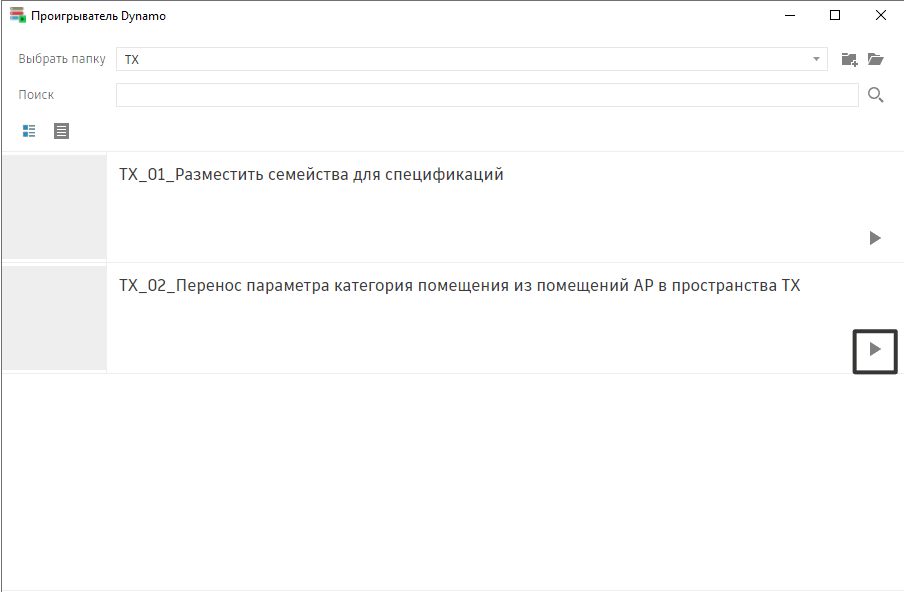Switch to the tile view mode icon
This screenshot has width=904, height=592.
coord(29,131)
